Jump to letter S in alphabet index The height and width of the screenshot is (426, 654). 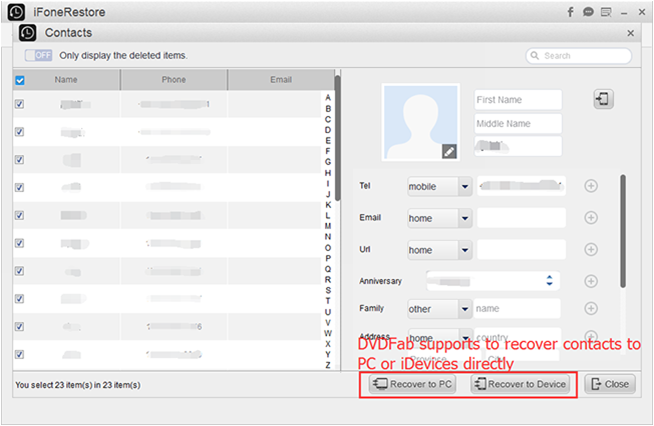328,290
